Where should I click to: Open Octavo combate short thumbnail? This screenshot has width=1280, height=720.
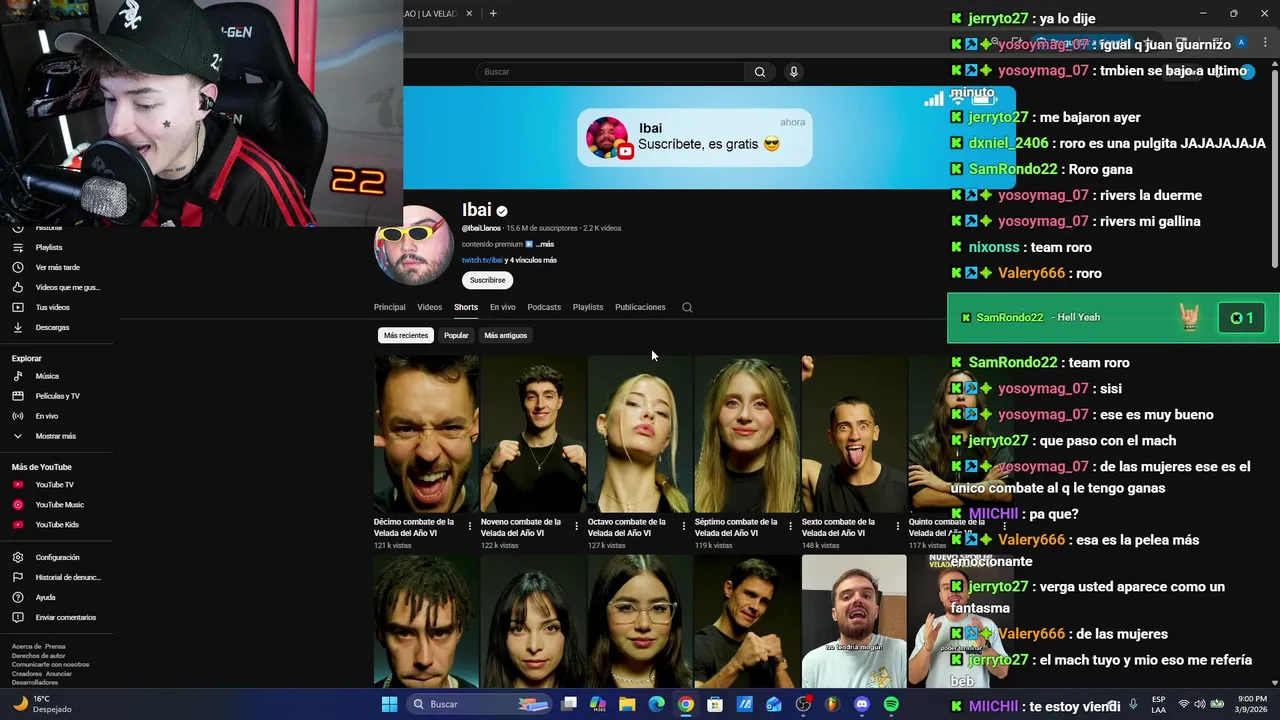click(640, 434)
